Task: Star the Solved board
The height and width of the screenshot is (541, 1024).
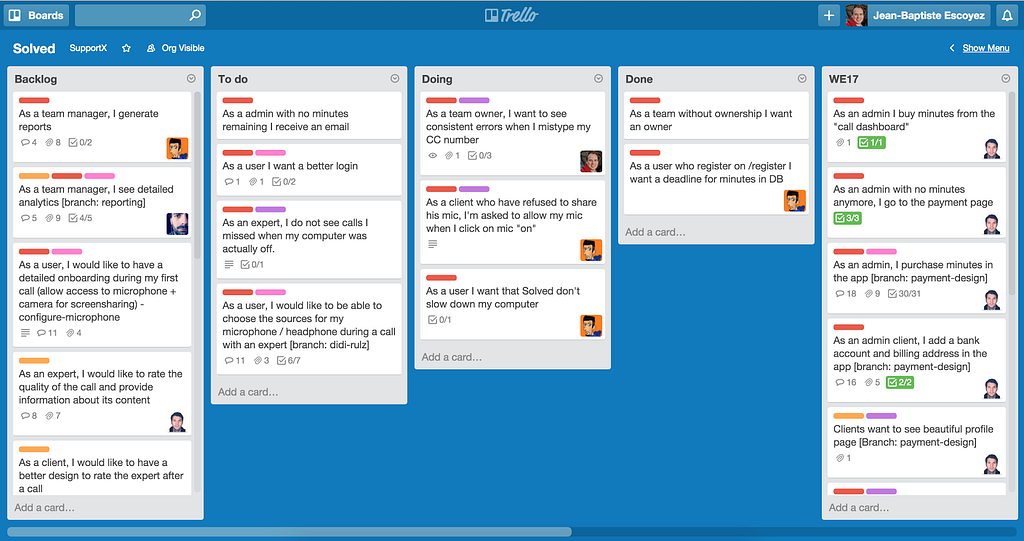Action: [126, 48]
